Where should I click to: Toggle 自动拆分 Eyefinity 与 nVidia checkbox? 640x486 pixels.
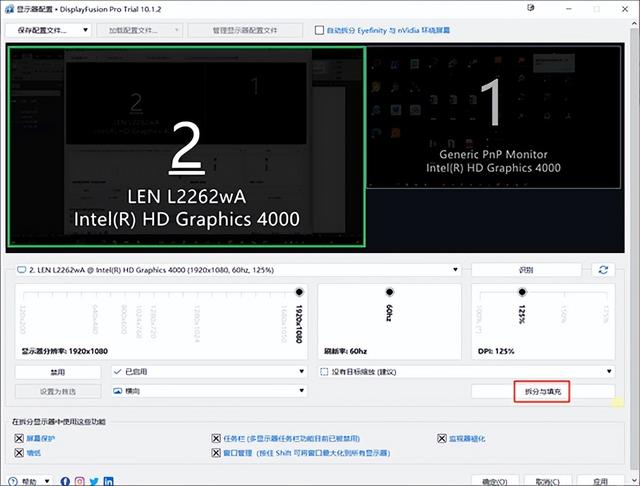pos(319,30)
